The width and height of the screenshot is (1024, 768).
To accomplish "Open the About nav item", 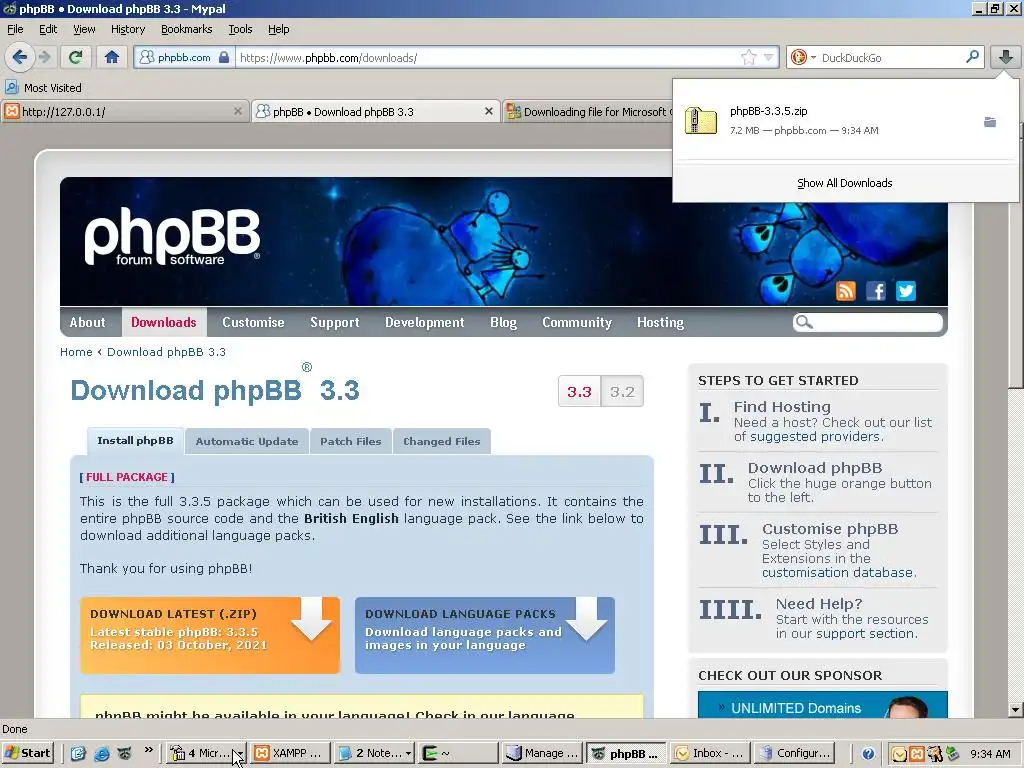I will coord(88,322).
